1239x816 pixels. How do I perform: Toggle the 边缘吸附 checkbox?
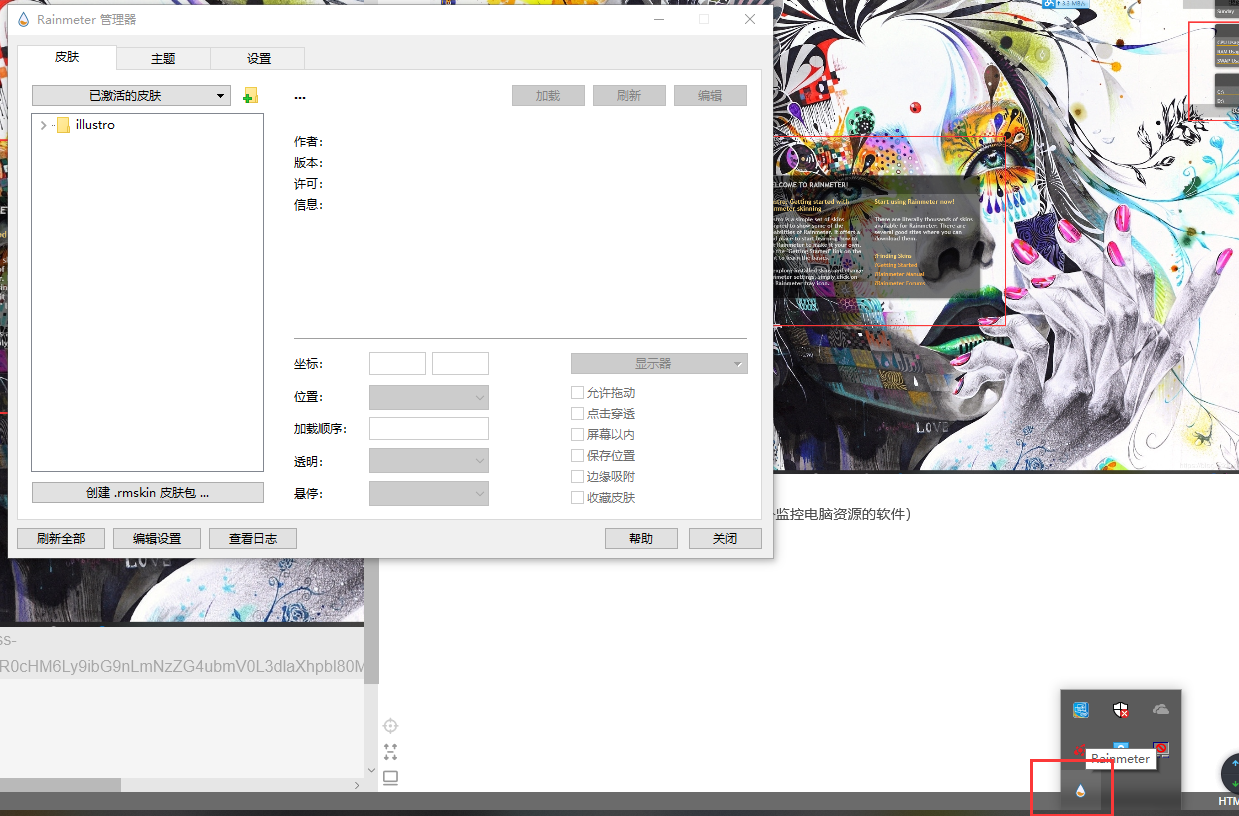point(577,476)
